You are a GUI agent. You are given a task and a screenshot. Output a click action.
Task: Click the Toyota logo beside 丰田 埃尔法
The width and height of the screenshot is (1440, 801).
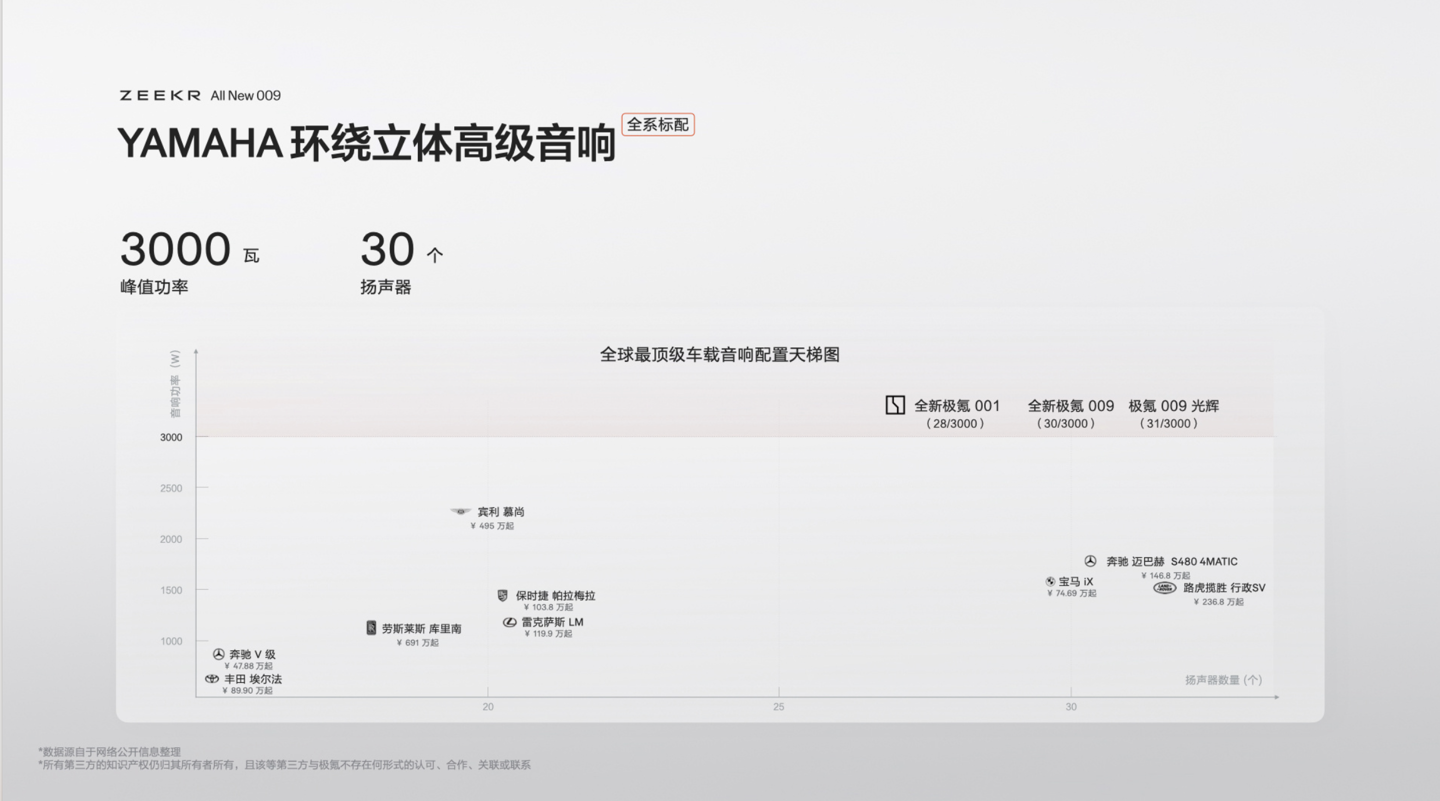point(212,679)
